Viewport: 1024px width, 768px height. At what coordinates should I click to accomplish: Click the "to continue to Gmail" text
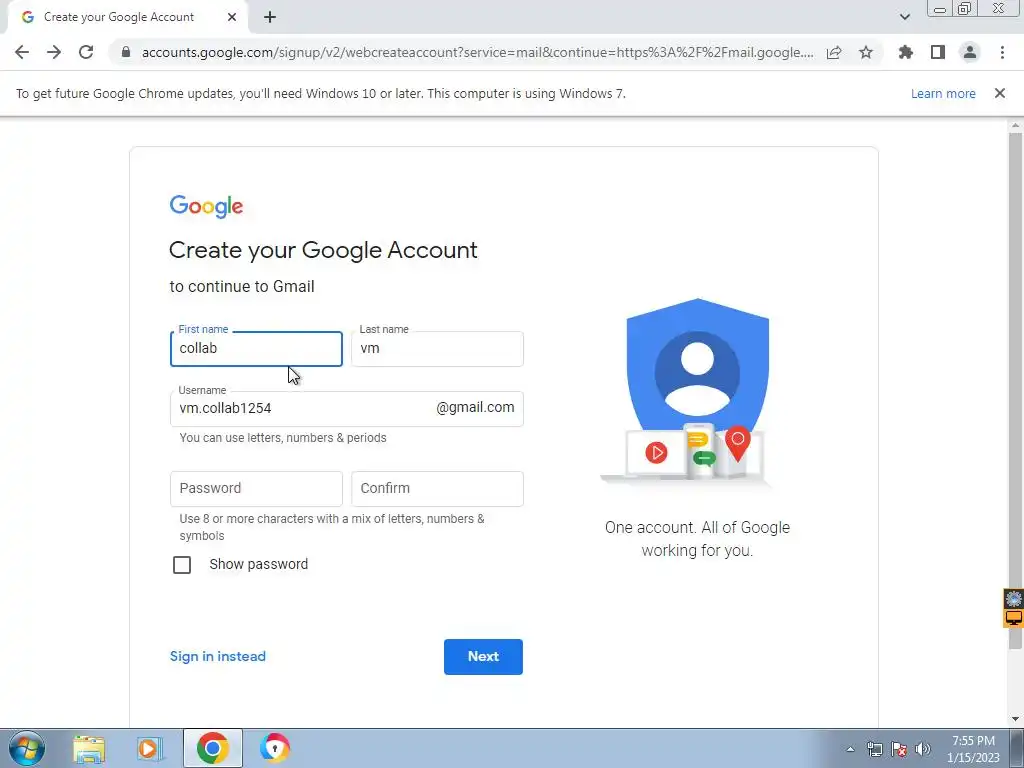[242, 286]
